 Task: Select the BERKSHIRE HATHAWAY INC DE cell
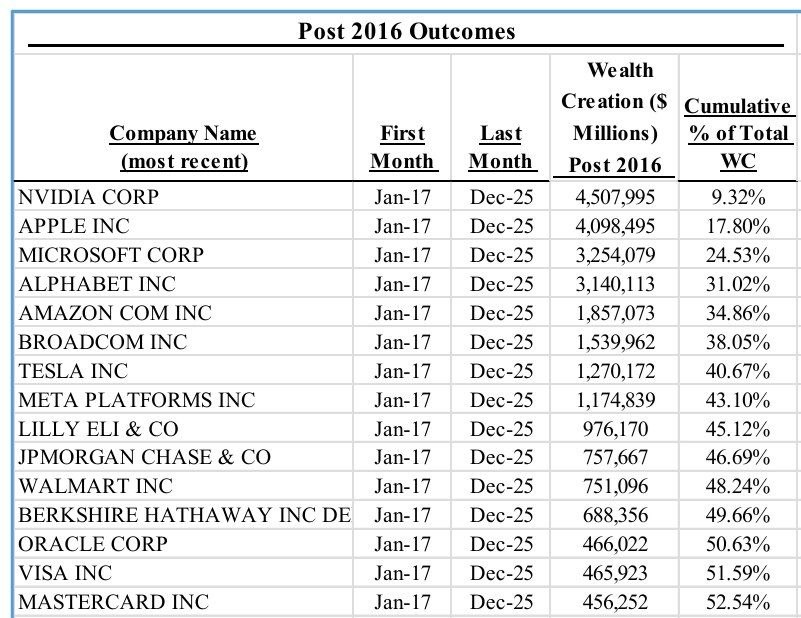click(185, 516)
